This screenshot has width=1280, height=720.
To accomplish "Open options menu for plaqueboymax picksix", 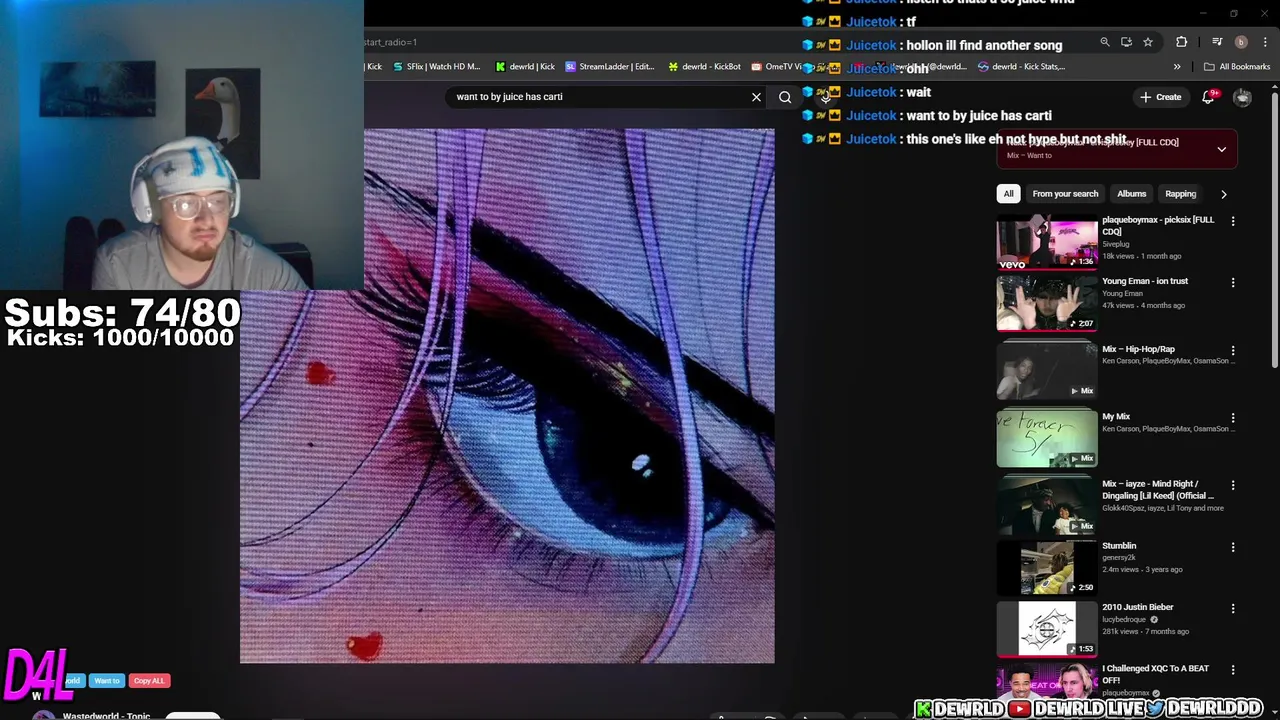I will (x=1233, y=221).
